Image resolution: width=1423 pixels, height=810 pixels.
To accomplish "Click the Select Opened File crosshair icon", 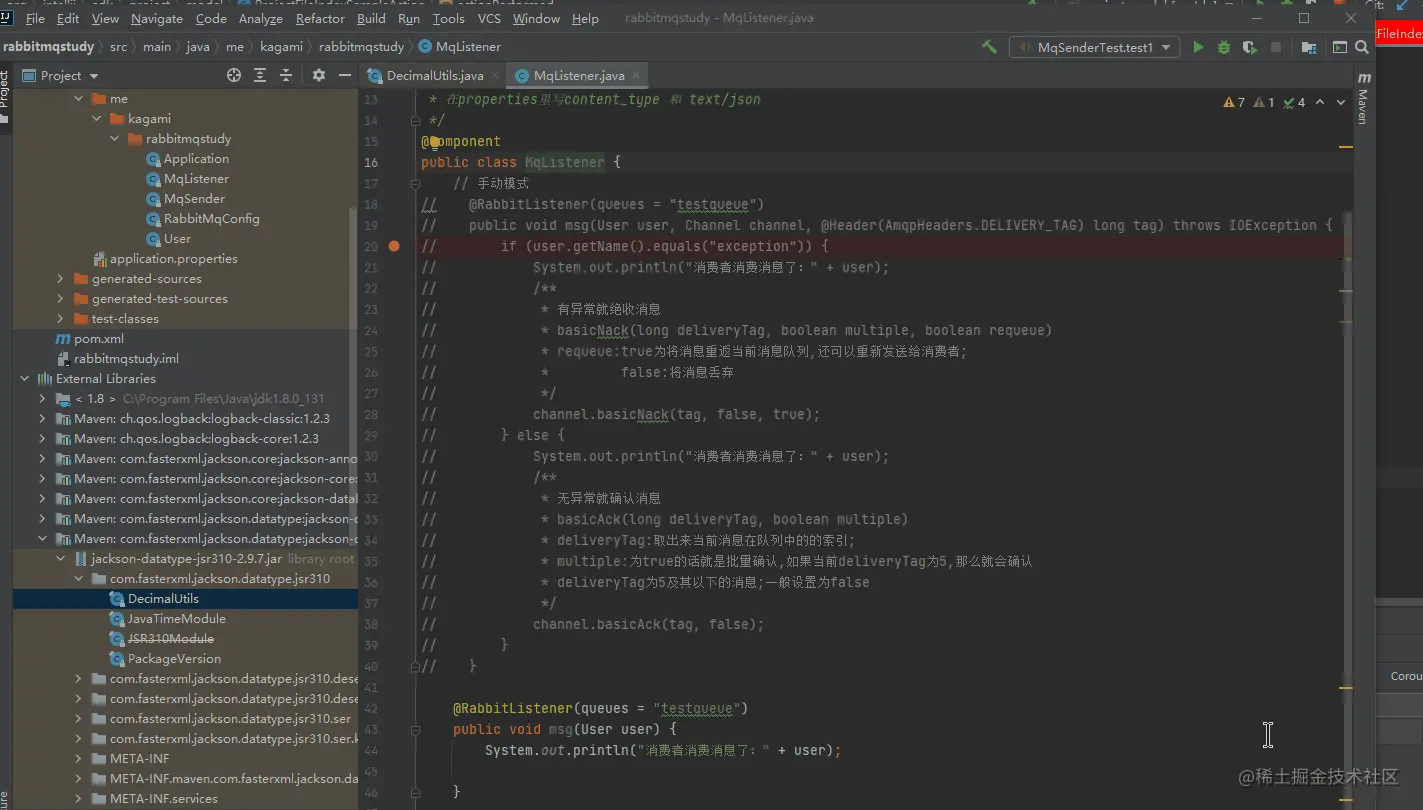I will tap(234, 75).
